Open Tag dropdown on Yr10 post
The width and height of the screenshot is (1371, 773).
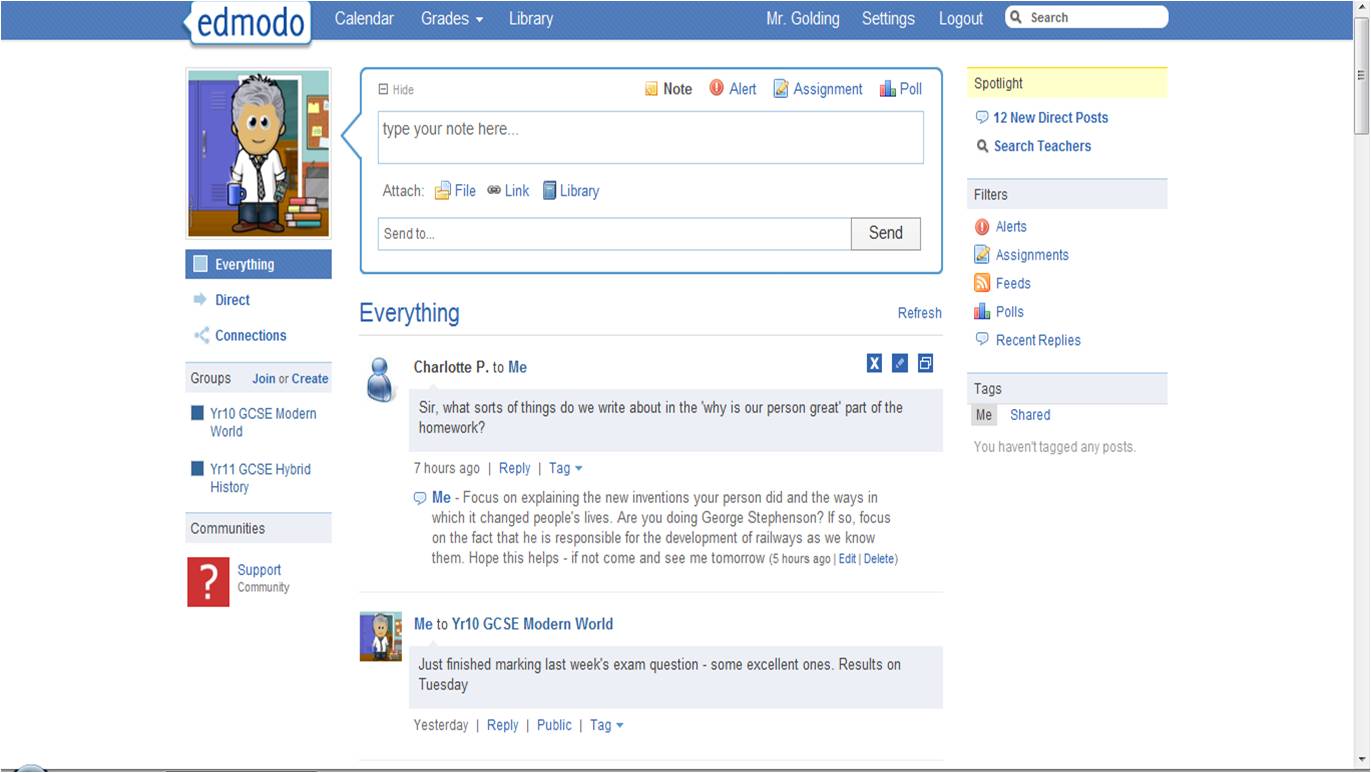tap(606, 725)
